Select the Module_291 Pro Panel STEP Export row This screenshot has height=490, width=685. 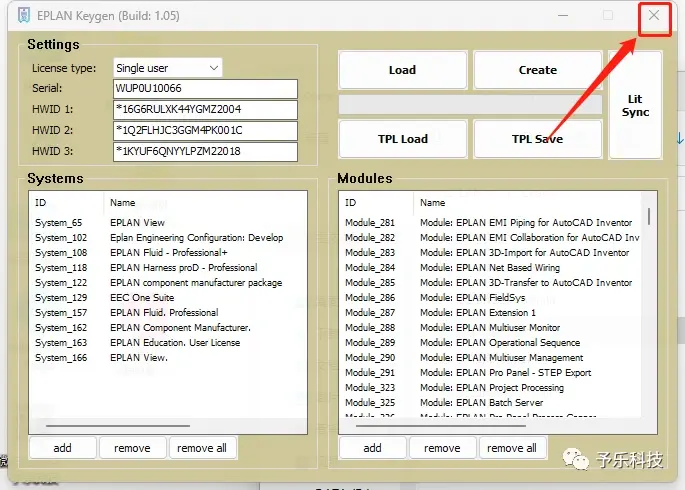[490, 373]
